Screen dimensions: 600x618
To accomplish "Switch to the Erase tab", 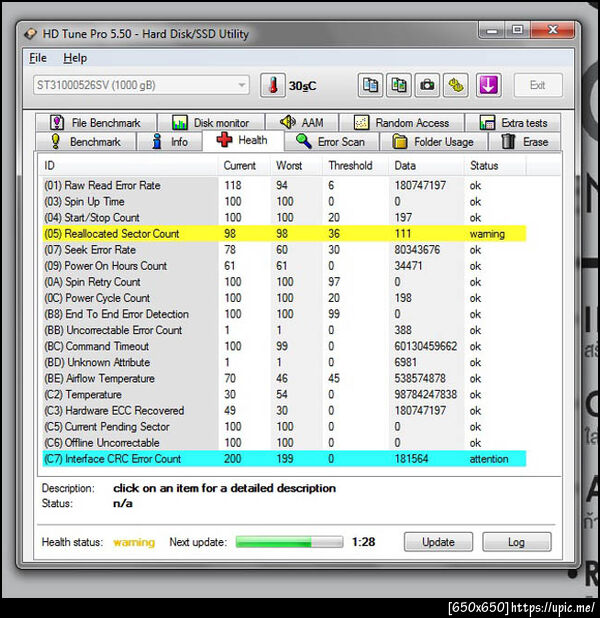I will click(525, 141).
